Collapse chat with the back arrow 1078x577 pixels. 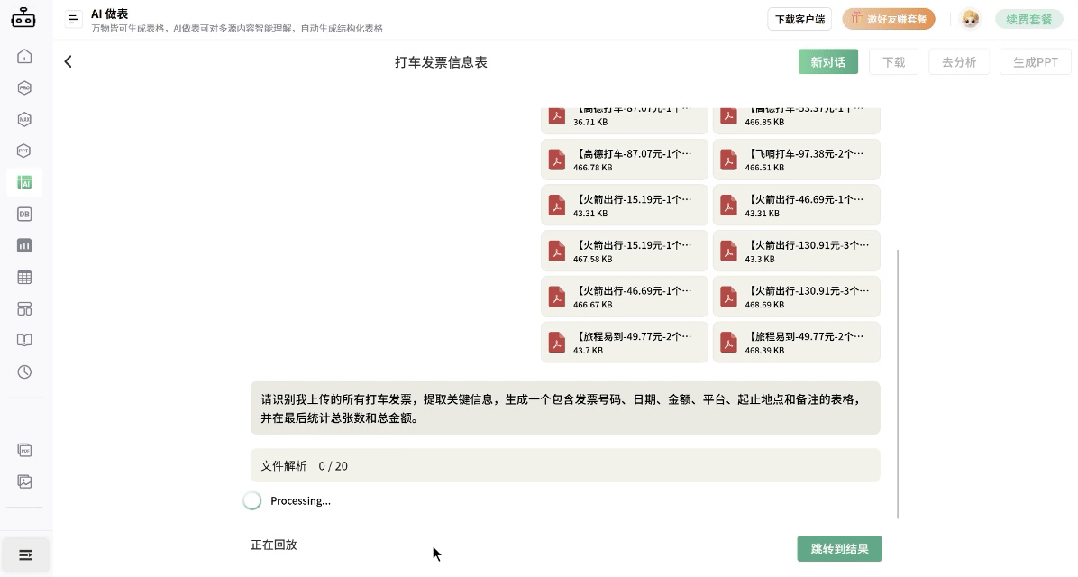tap(67, 61)
